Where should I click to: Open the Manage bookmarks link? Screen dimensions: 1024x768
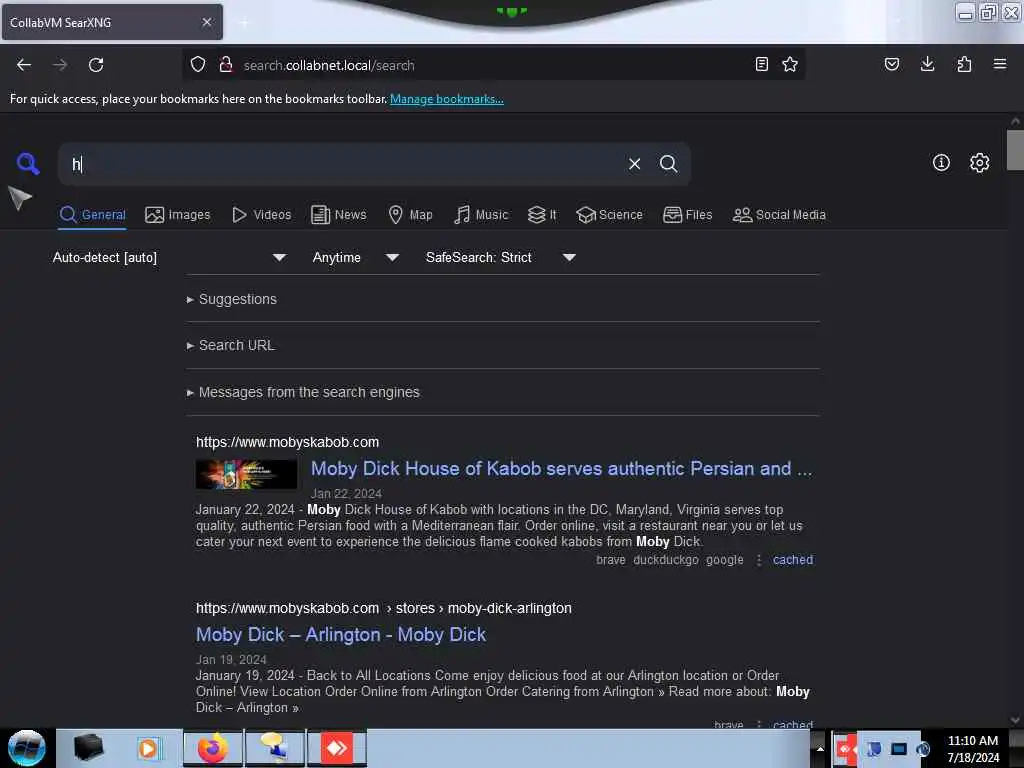tap(447, 99)
